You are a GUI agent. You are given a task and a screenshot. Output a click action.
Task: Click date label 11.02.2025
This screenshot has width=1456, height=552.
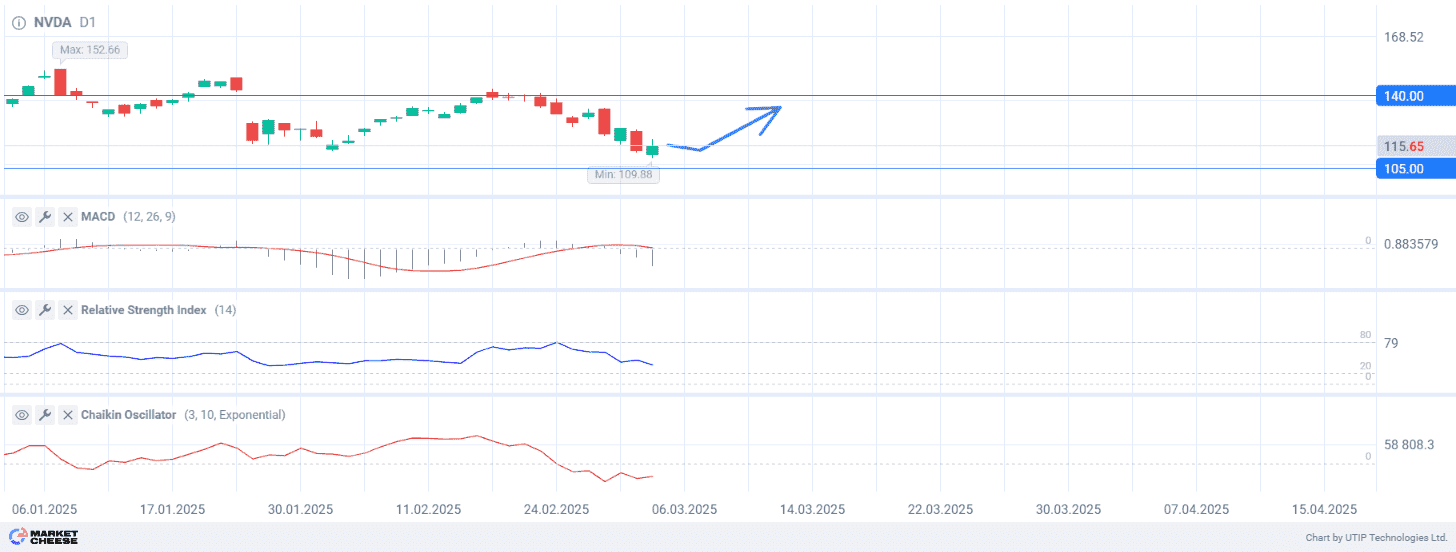(x=428, y=509)
